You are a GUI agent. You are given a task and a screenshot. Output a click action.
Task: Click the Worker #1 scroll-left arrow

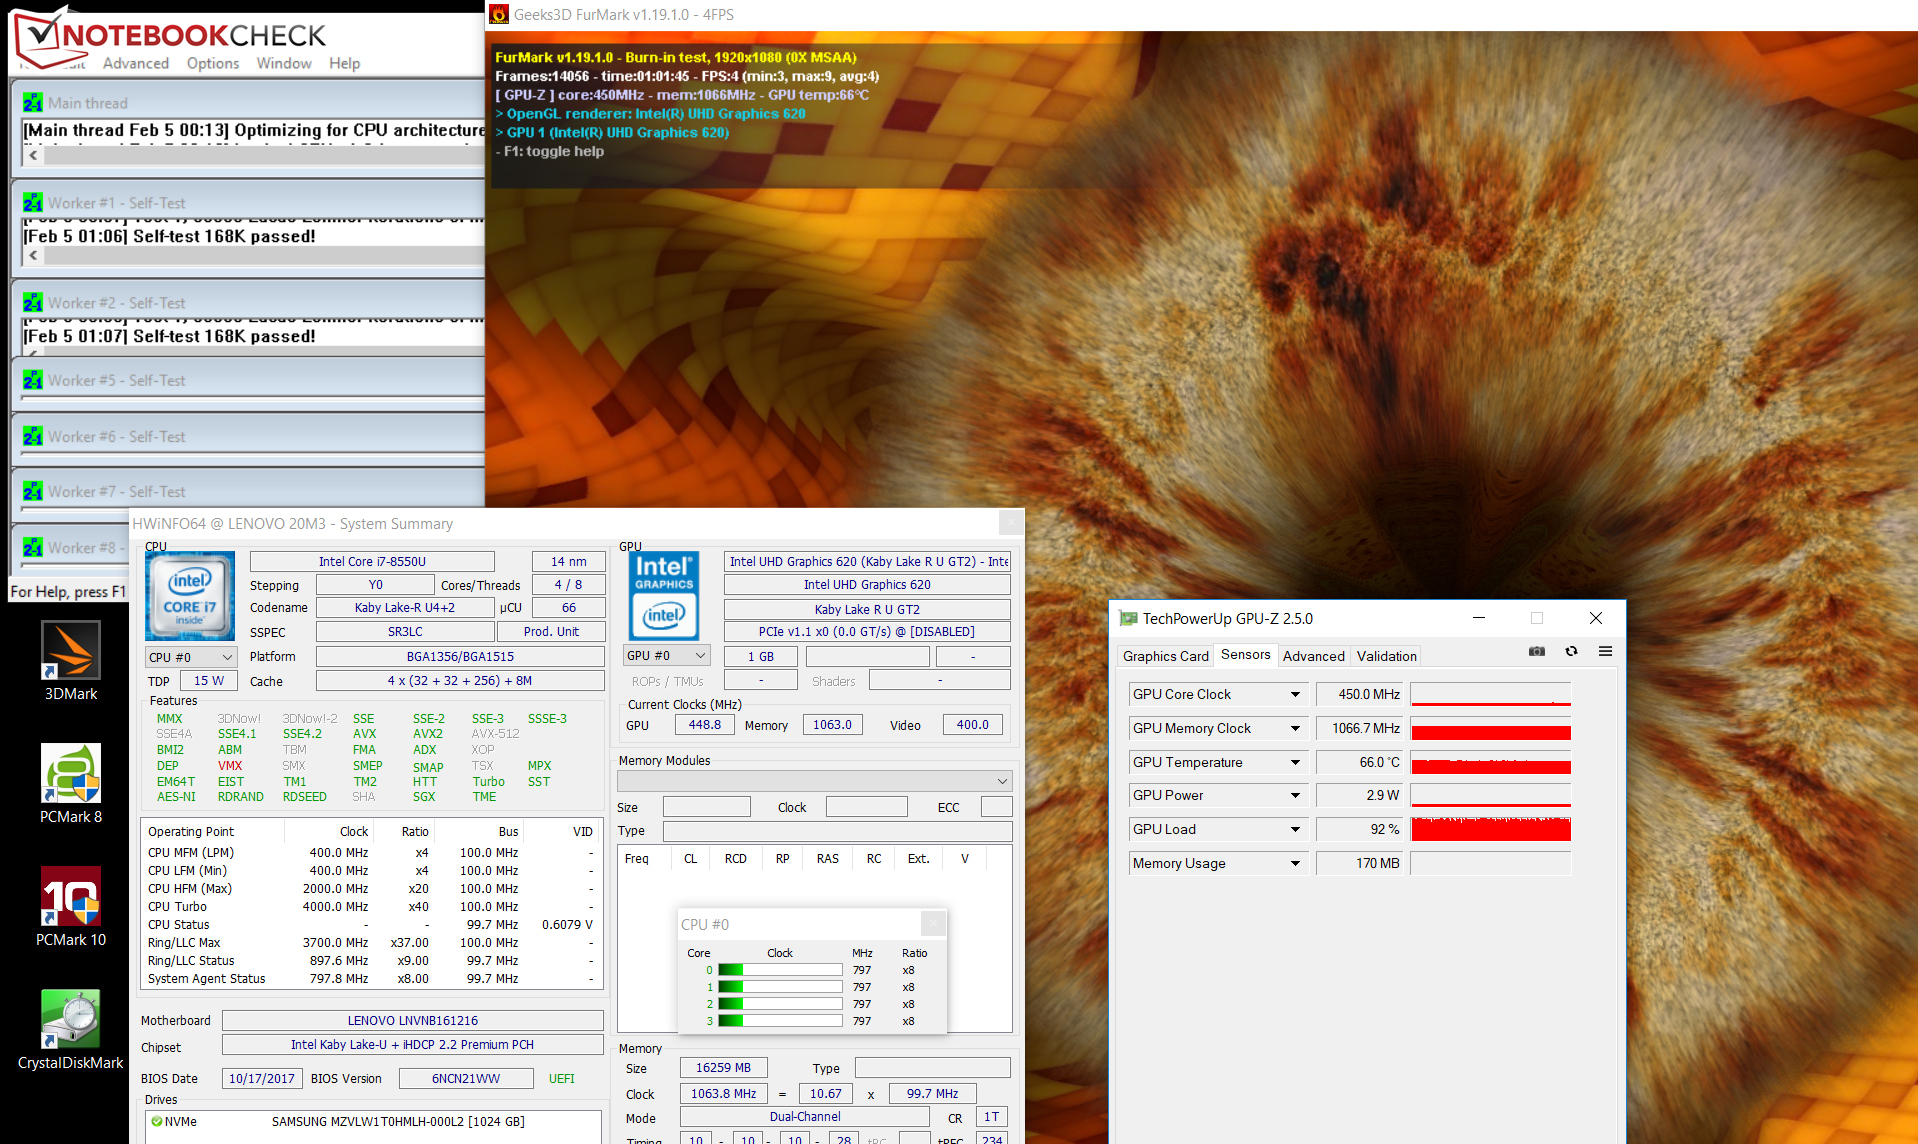pyautogui.click(x=33, y=256)
